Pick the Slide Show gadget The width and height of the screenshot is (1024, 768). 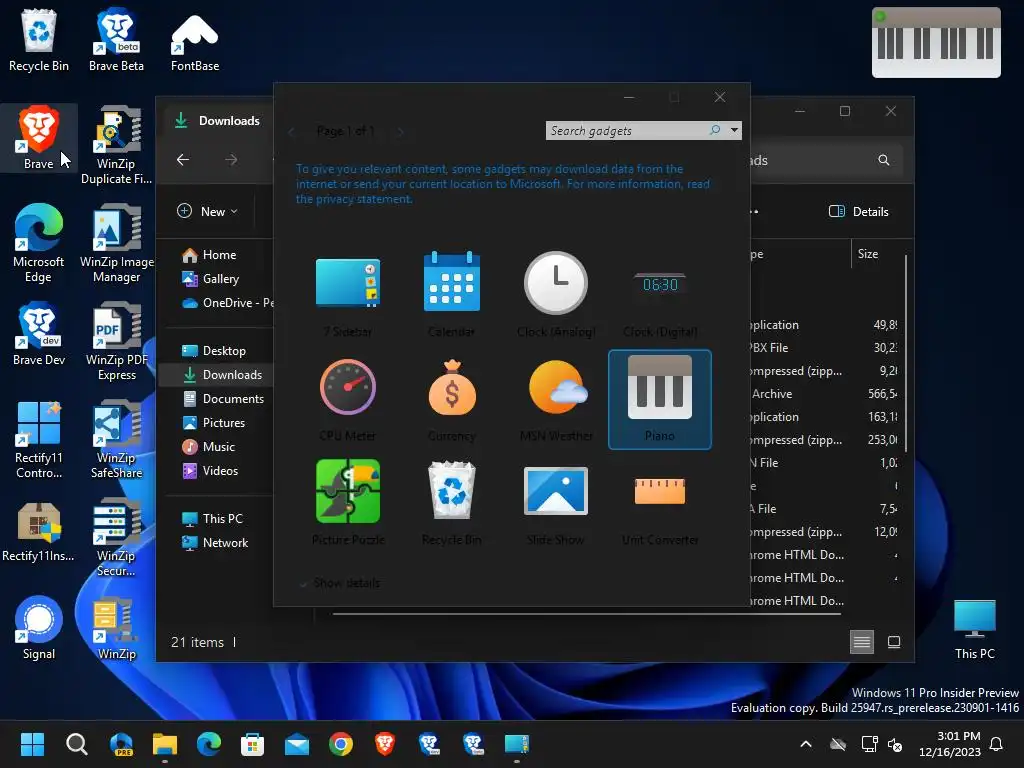pyautogui.click(x=556, y=504)
